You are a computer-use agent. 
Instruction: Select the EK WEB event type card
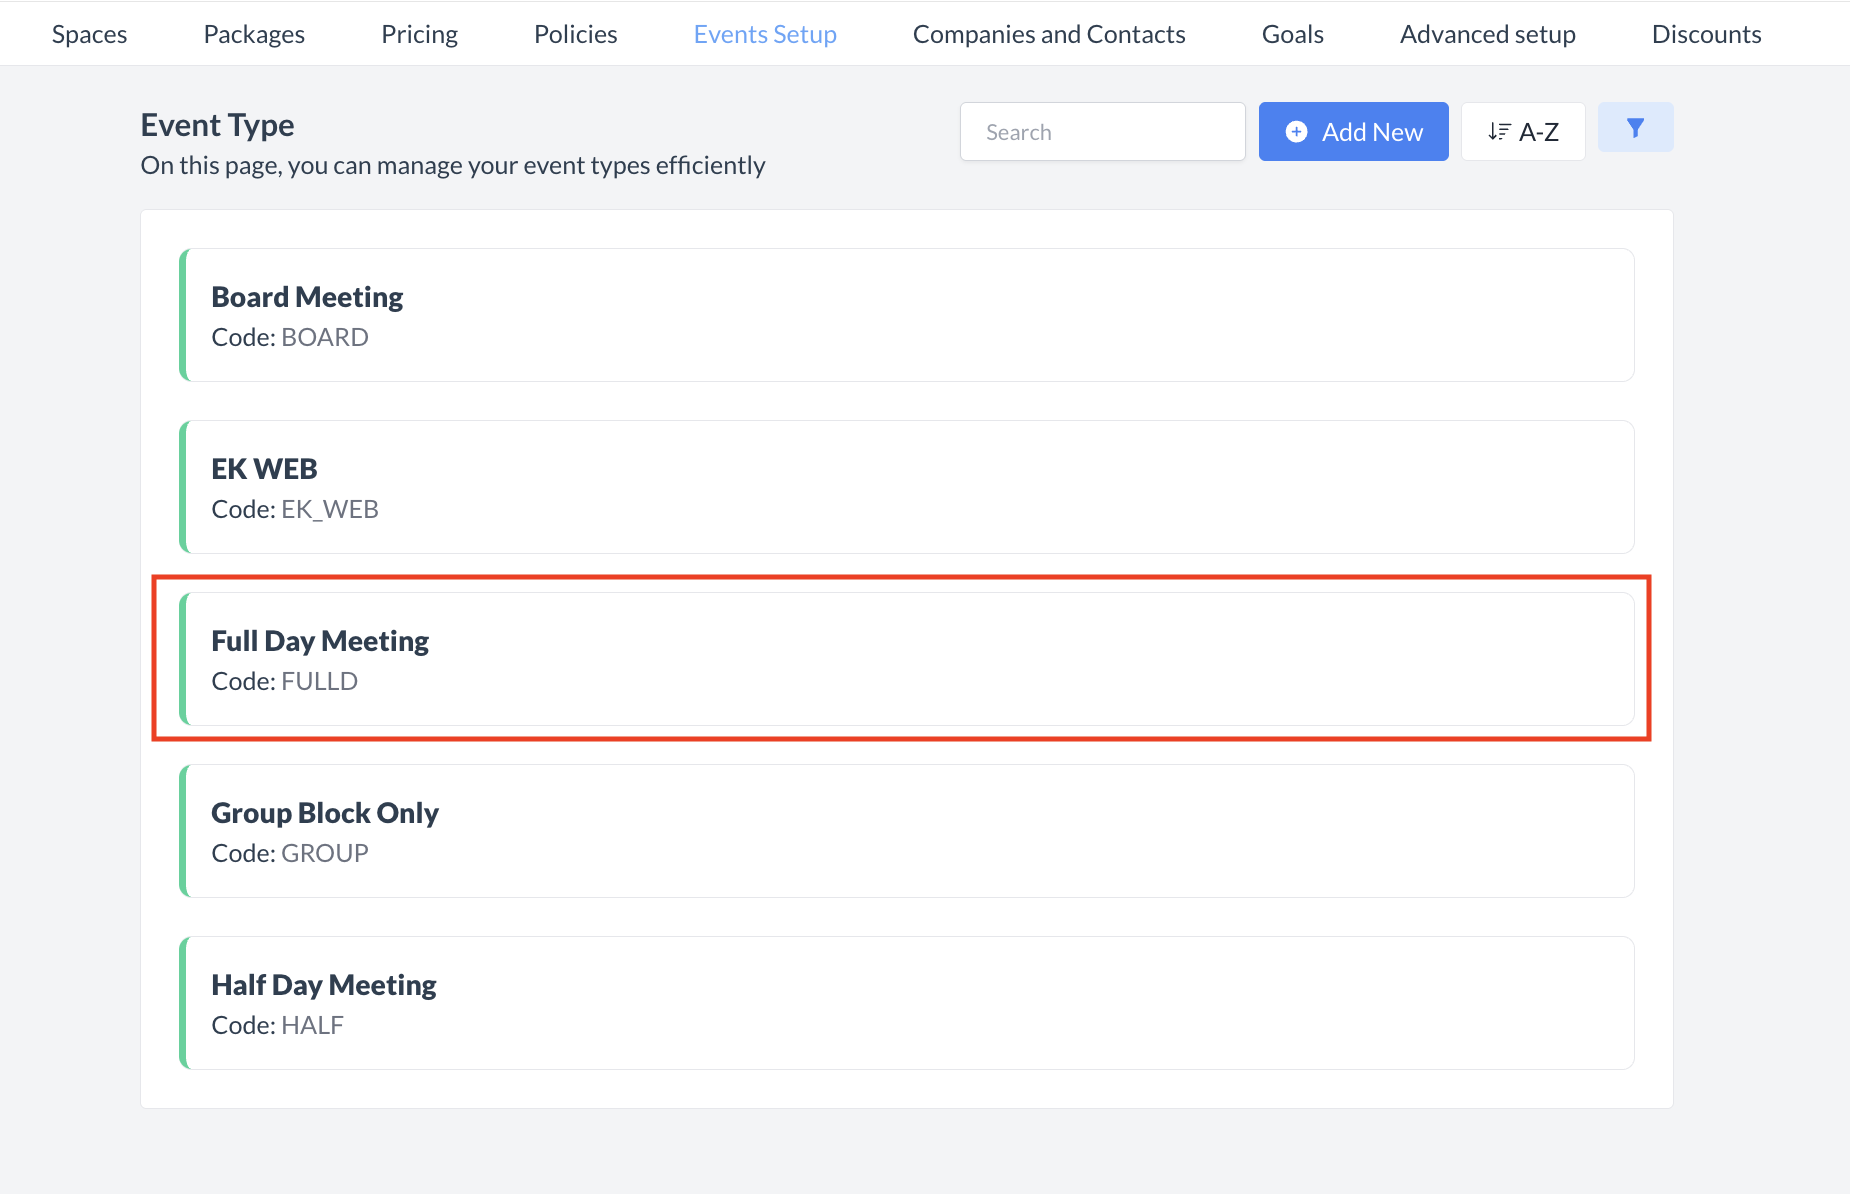[906, 487]
